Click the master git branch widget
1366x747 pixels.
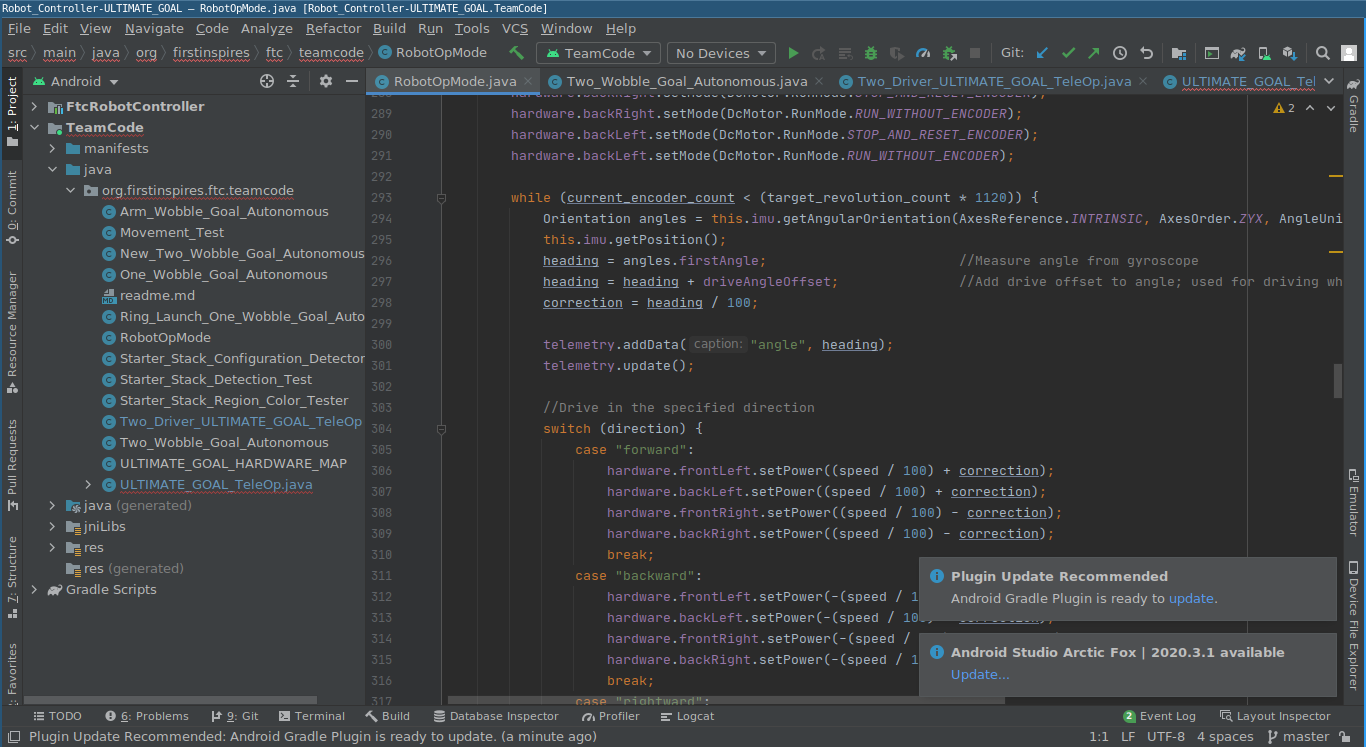tap(1298, 736)
